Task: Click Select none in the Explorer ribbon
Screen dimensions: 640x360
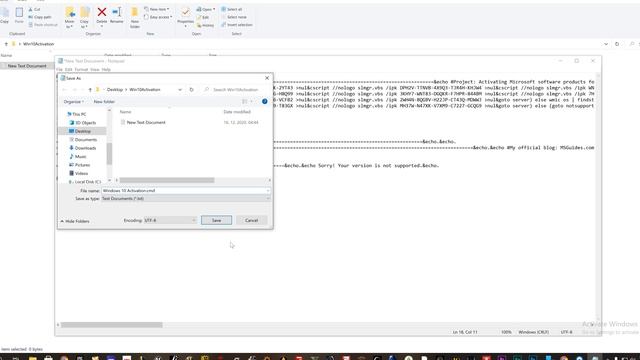Action: 234,17
